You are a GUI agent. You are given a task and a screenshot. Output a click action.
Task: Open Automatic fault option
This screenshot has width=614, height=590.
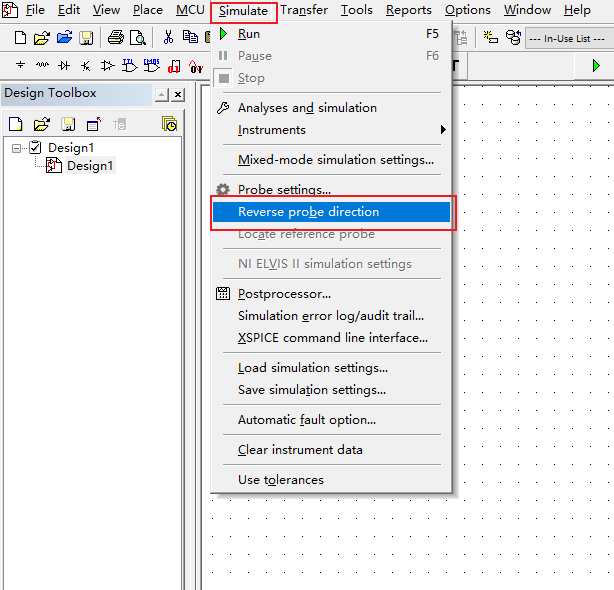coord(331,420)
